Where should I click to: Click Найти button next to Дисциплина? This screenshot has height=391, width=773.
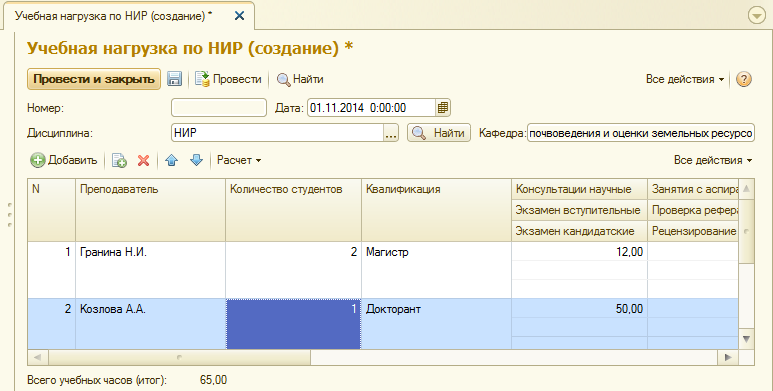point(439,133)
